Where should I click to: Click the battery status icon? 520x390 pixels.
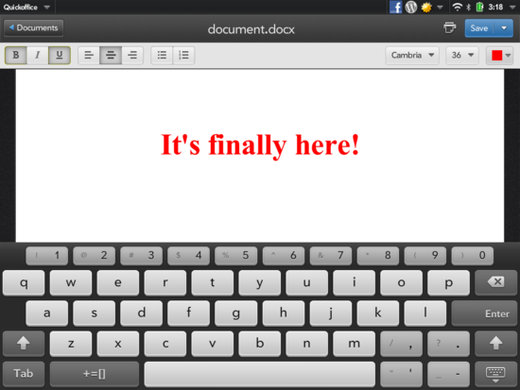(x=479, y=7)
